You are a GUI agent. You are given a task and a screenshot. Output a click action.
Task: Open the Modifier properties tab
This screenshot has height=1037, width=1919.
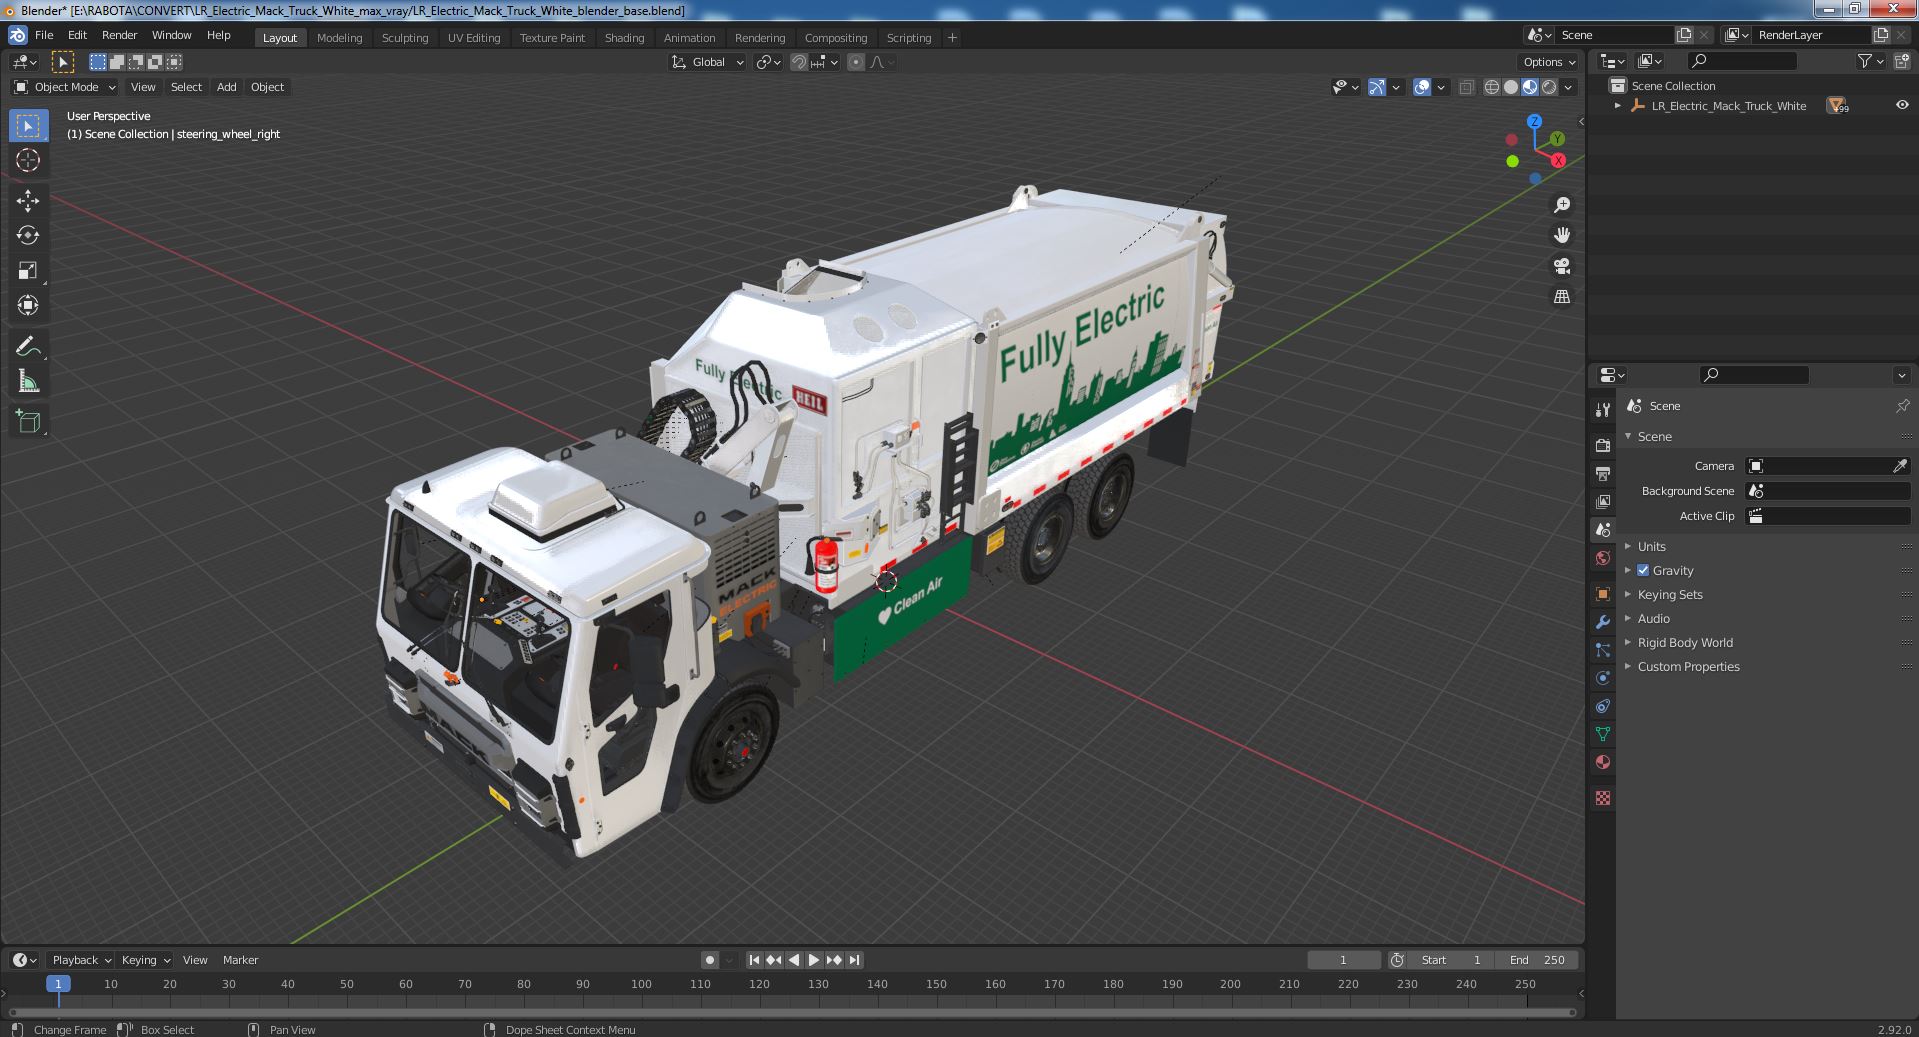[x=1603, y=621]
